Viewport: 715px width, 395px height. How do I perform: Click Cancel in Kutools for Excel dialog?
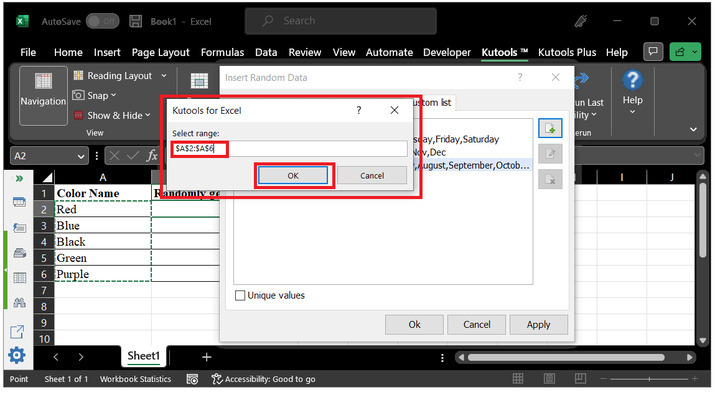(x=372, y=176)
